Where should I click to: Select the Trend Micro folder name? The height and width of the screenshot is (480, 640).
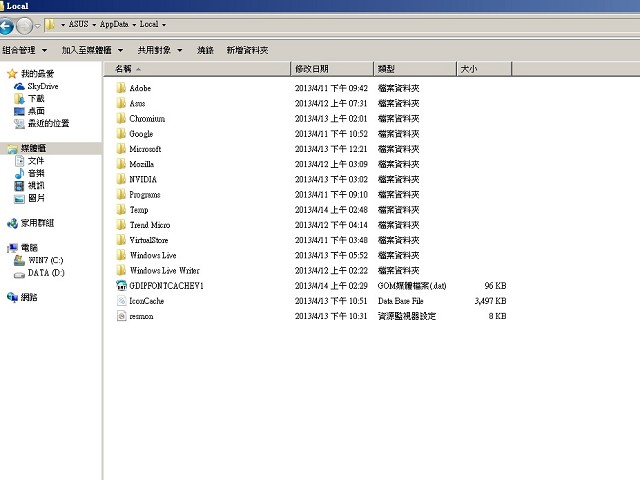(x=149, y=225)
